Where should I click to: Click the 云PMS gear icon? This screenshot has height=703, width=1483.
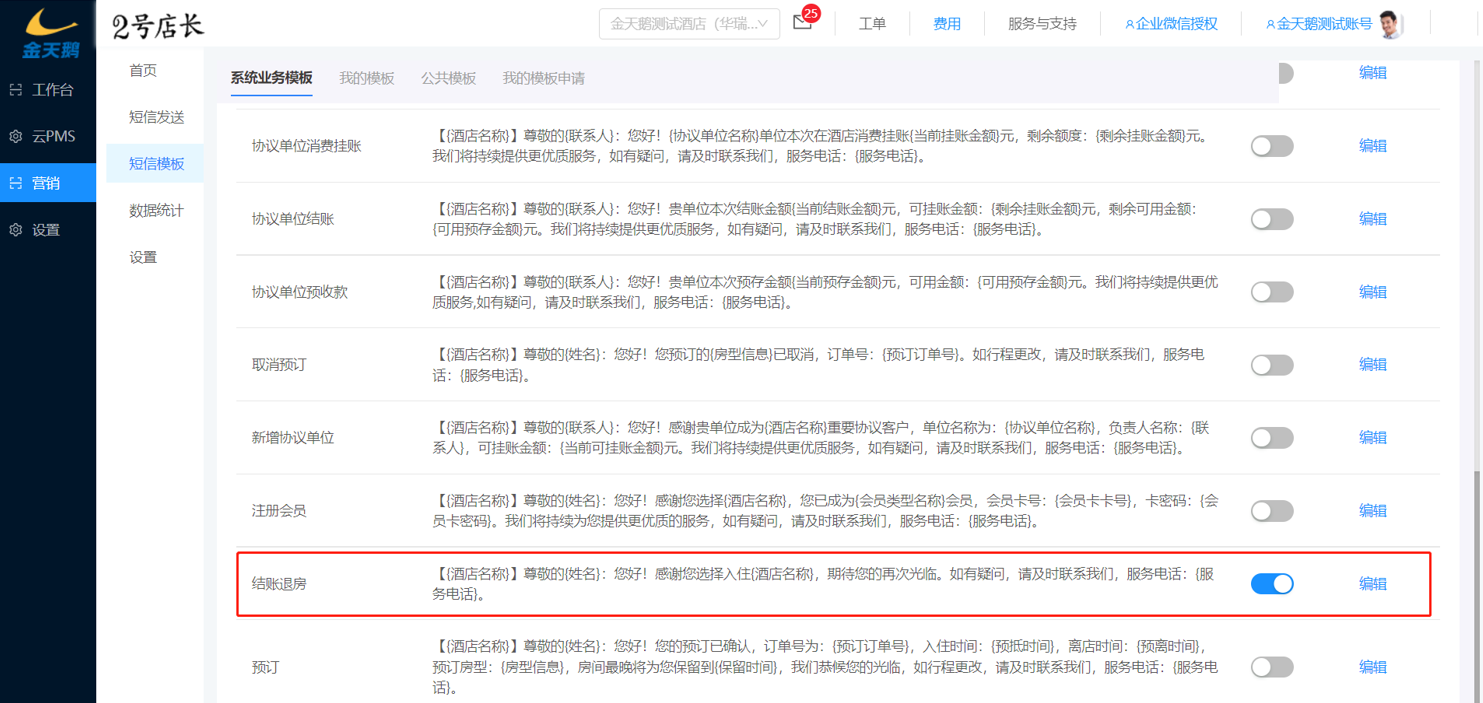[15, 136]
